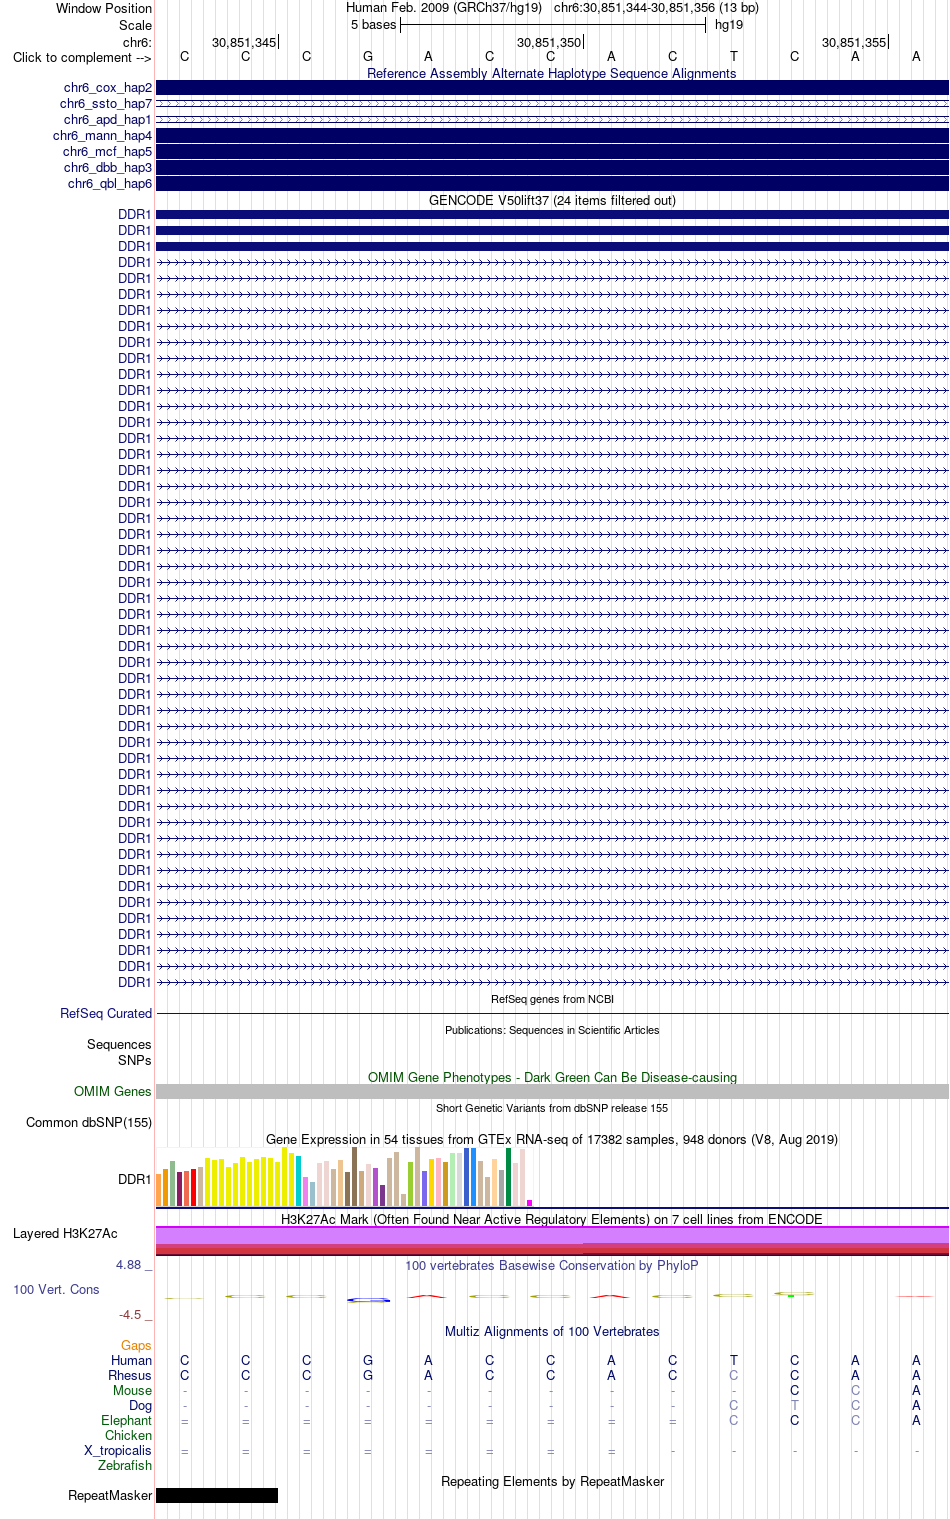
Task: Select the Human species row label
Action: click(x=131, y=1360)
